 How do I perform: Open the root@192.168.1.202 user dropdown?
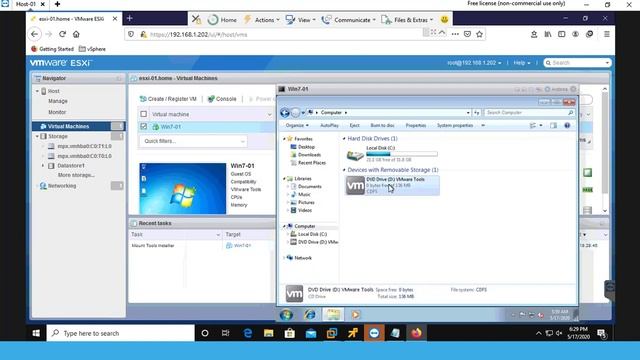(474, 63)
